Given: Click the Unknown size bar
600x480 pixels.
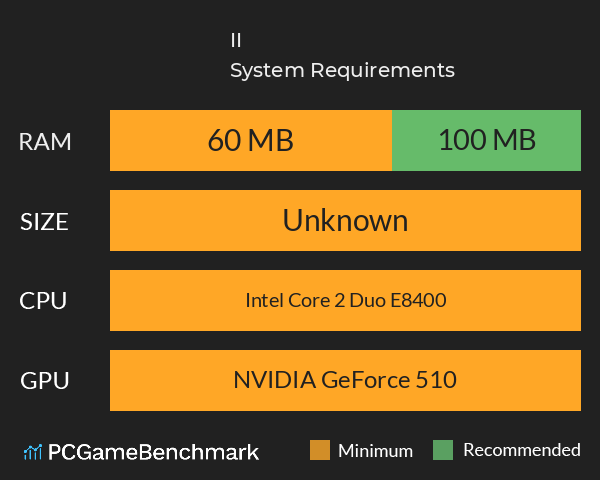Looking at the screenshot, I should pos(346,220).
